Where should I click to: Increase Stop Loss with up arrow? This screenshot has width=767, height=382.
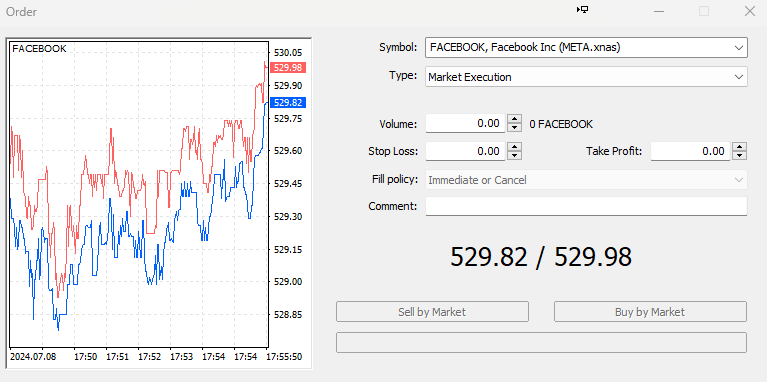pos(514,146)
